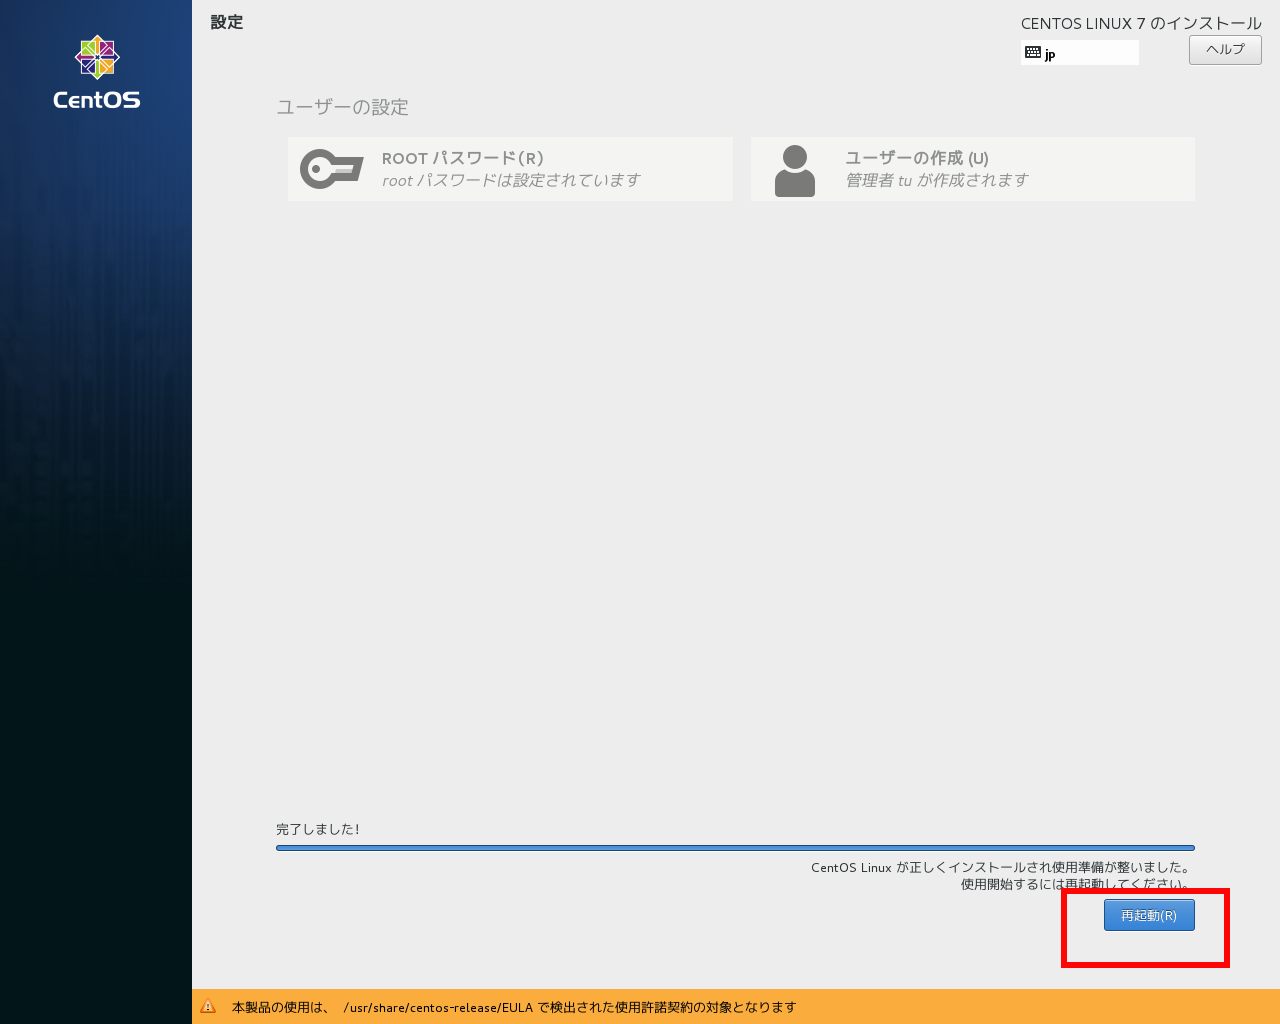Screen dimensions: 1280x1024
Task: Open the ユーザーの作成 (U) setting title
Action: tap(916, 158)
